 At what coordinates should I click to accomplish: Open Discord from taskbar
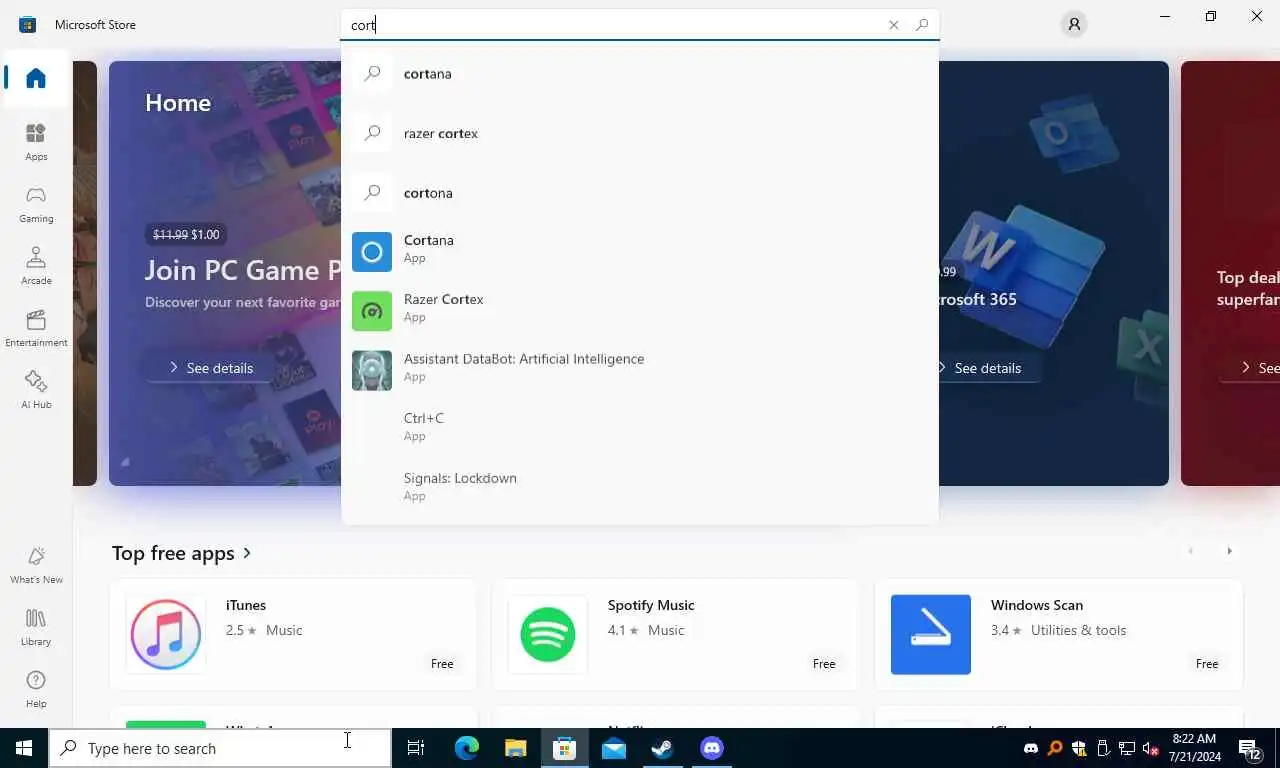tap(712, 748)
